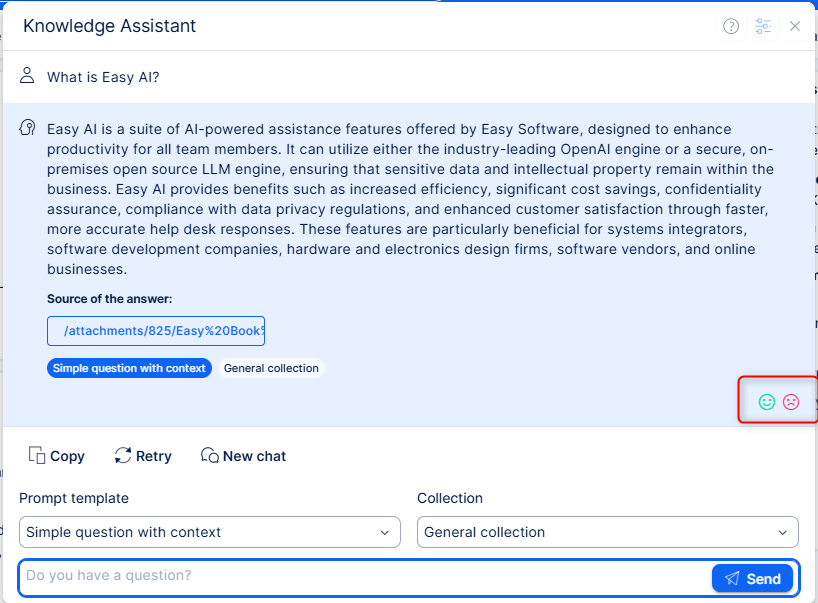
Task: Click the 'Simple question with context' tag
Action: (129, 368)
